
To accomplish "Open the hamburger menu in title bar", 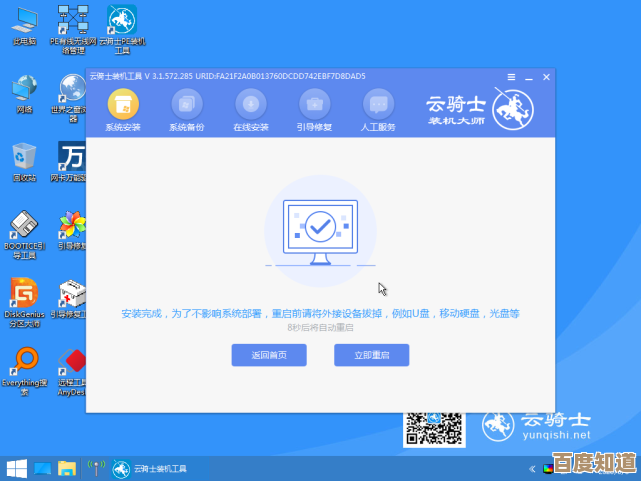I will point(511,76).
